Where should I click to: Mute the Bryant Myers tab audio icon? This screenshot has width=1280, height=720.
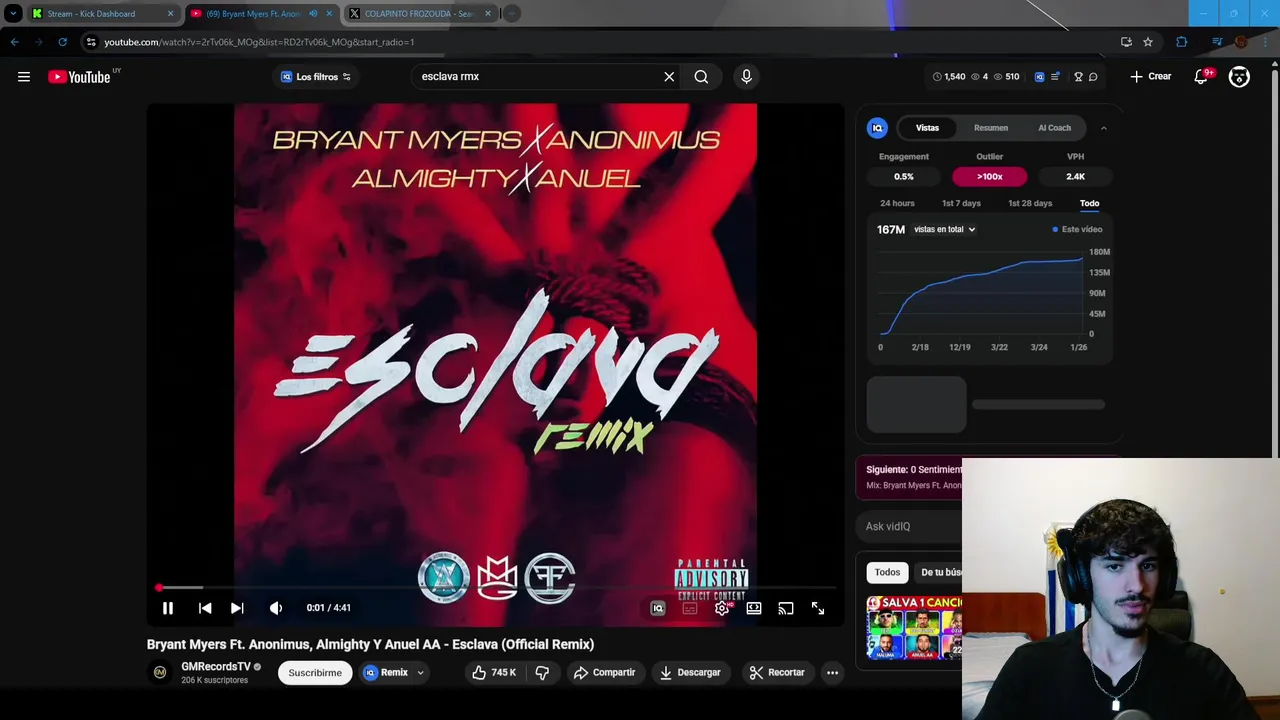click(x=313, y=14)
